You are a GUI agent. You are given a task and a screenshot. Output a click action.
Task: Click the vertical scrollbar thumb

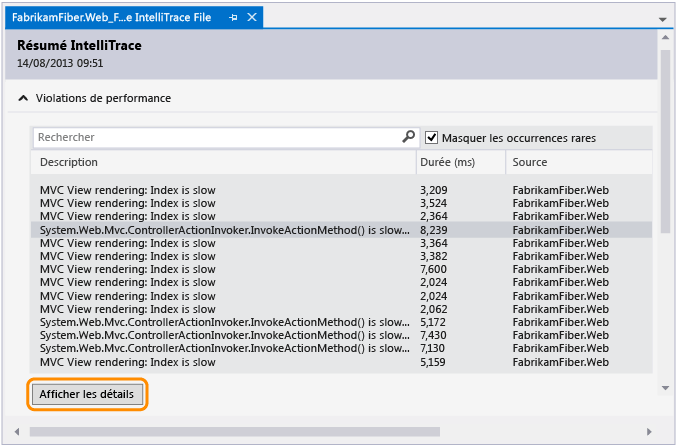point(665,130)
